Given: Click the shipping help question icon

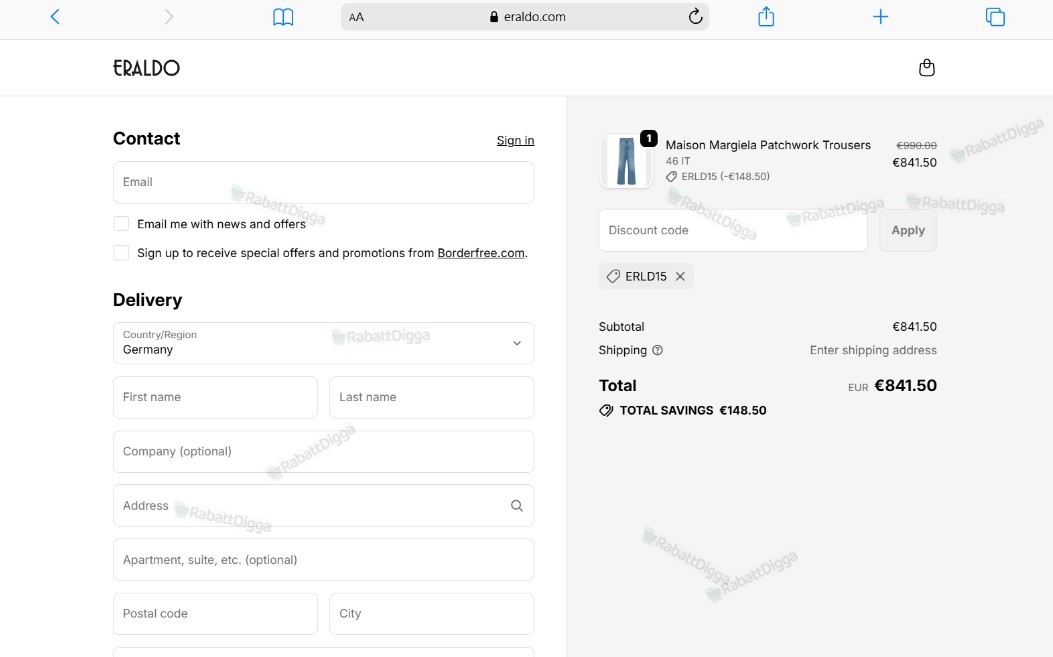Looking at the screenshot, I should tap(657, 350).
